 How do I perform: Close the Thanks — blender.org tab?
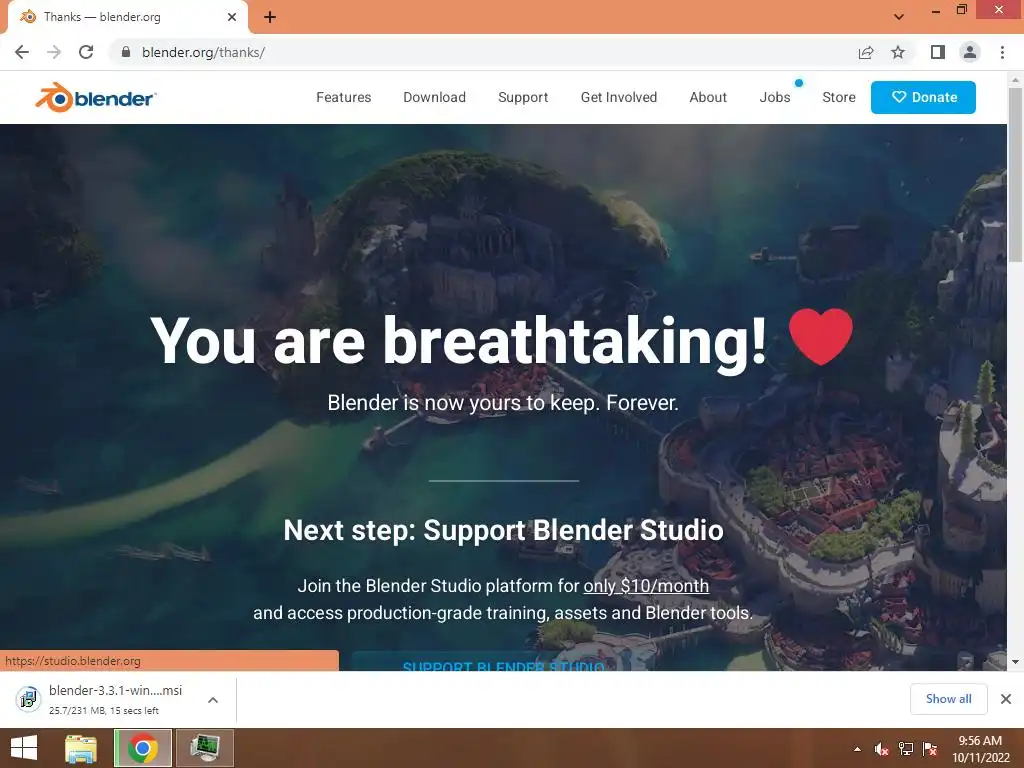[232, 17]
